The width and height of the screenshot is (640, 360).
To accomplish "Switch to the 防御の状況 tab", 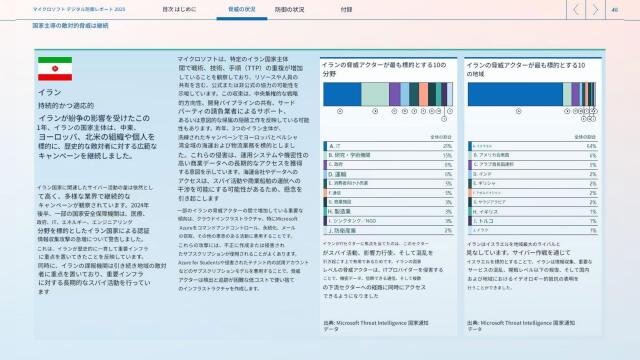I will pos(289,9).
